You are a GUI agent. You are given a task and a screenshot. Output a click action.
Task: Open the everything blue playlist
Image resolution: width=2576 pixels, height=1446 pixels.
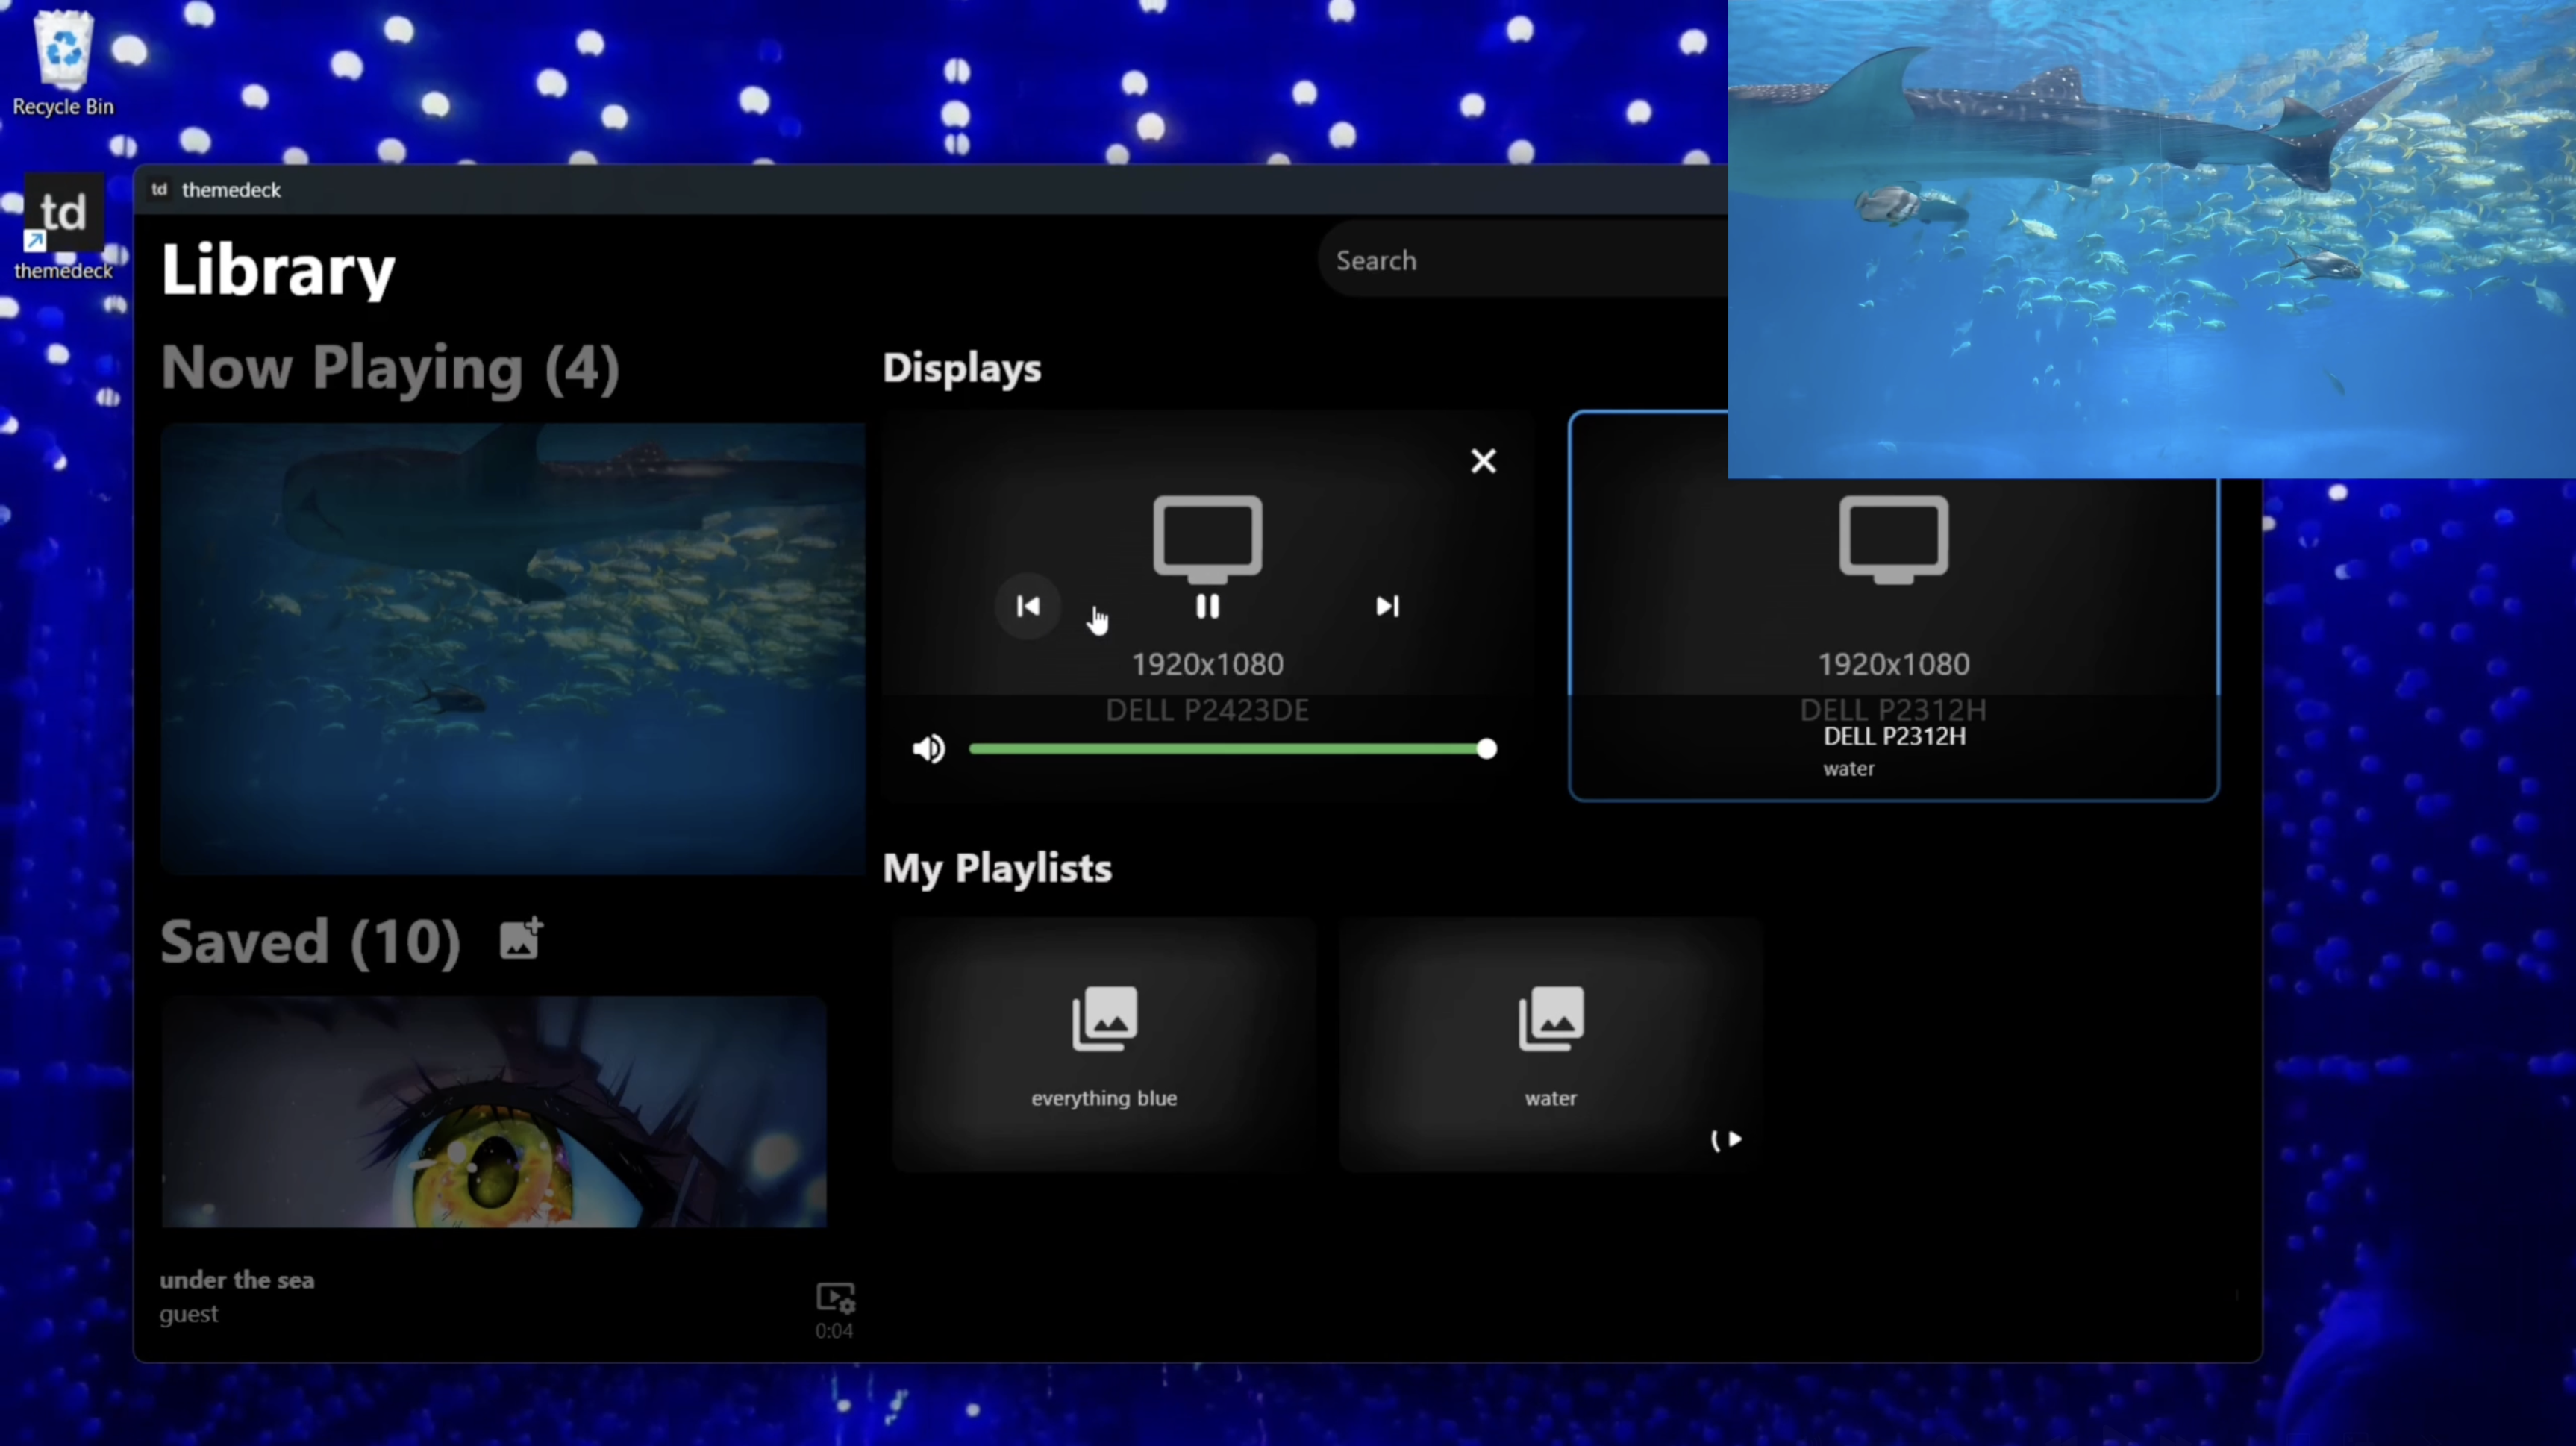[x=1103, y=1044]
